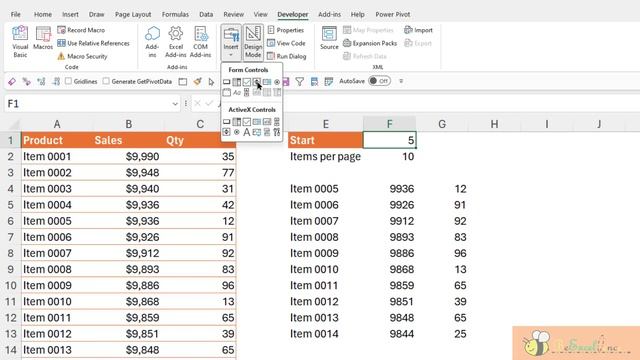Insert ActiveX Text Box
Image resolution: width=640 pixels, height=360 pixels.
(267, 122)
